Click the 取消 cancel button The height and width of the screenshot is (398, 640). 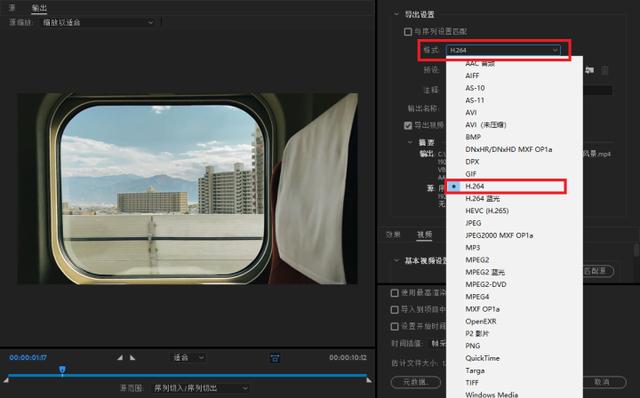click(x=604, y=382)
